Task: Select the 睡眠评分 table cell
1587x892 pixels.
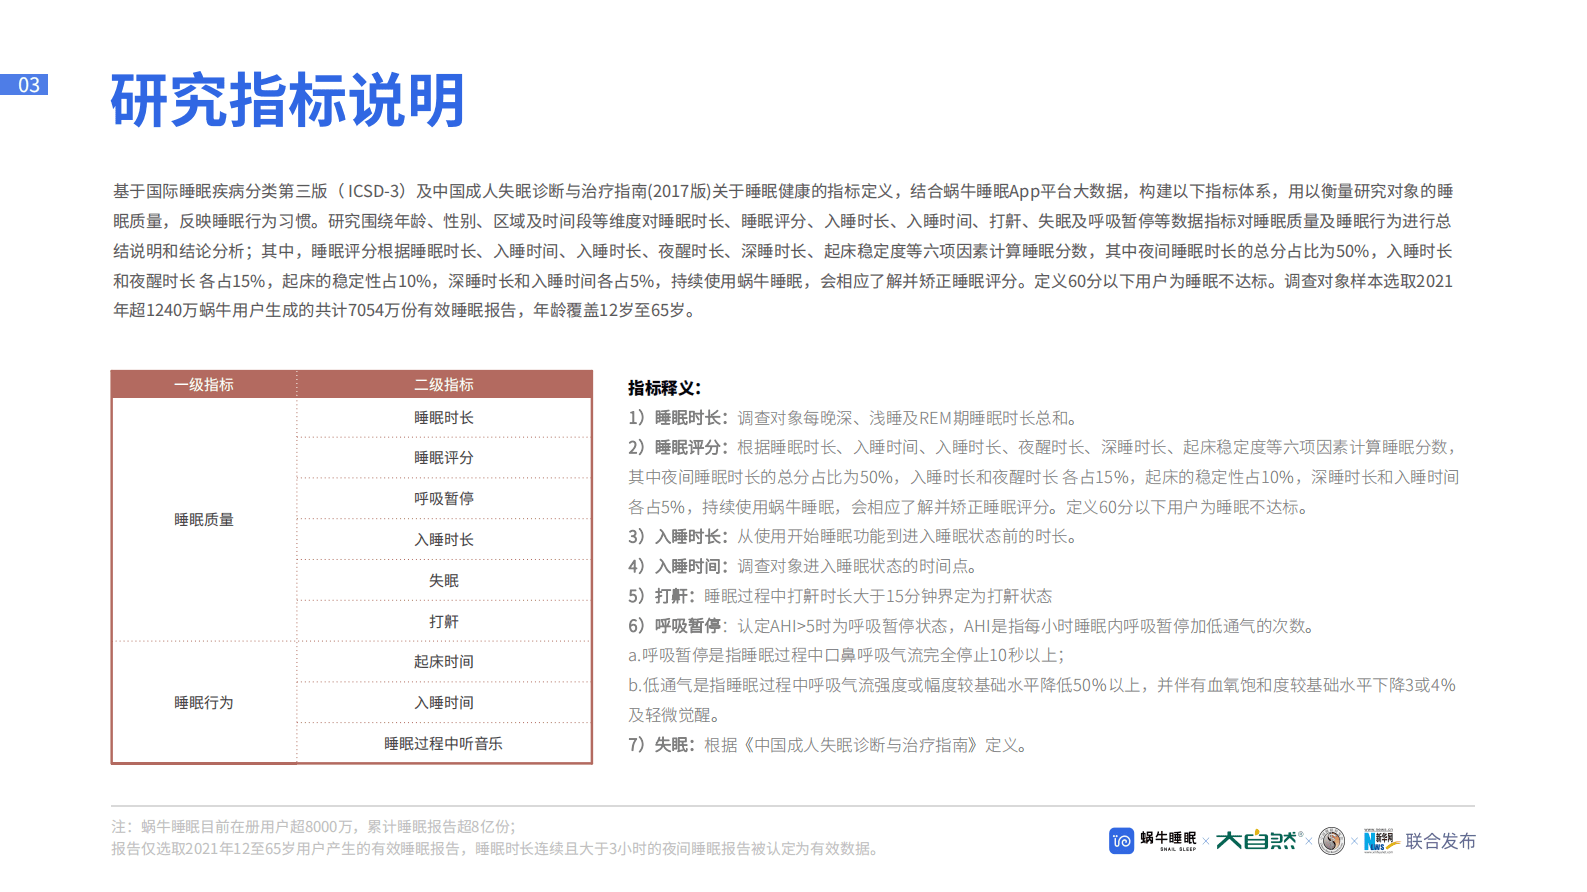Action: (x=444, y=457)
